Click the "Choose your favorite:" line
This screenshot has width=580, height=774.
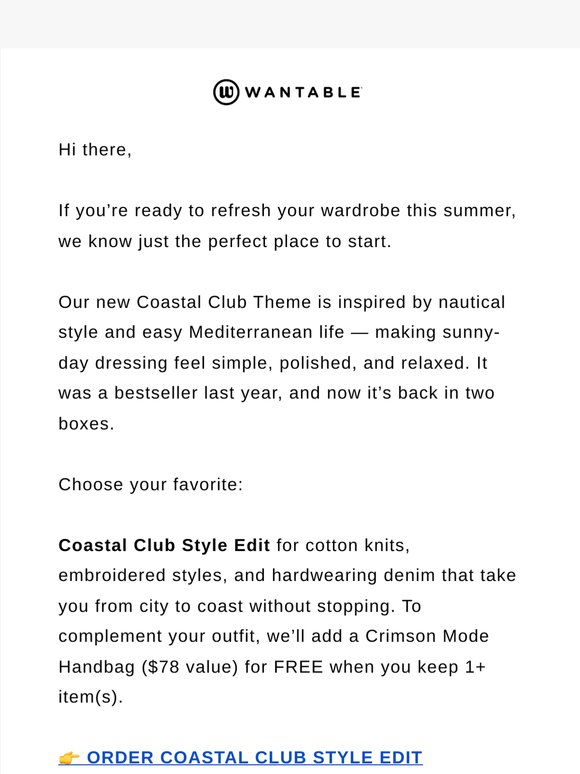click(151, 485)
